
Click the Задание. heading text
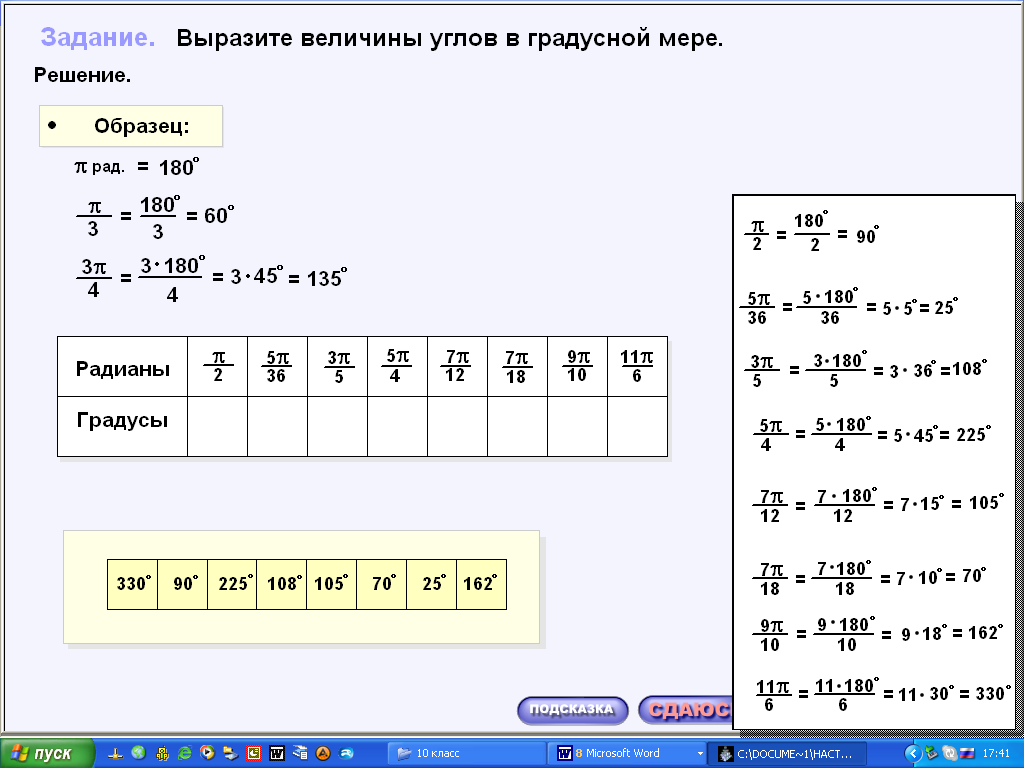(98, 38)
